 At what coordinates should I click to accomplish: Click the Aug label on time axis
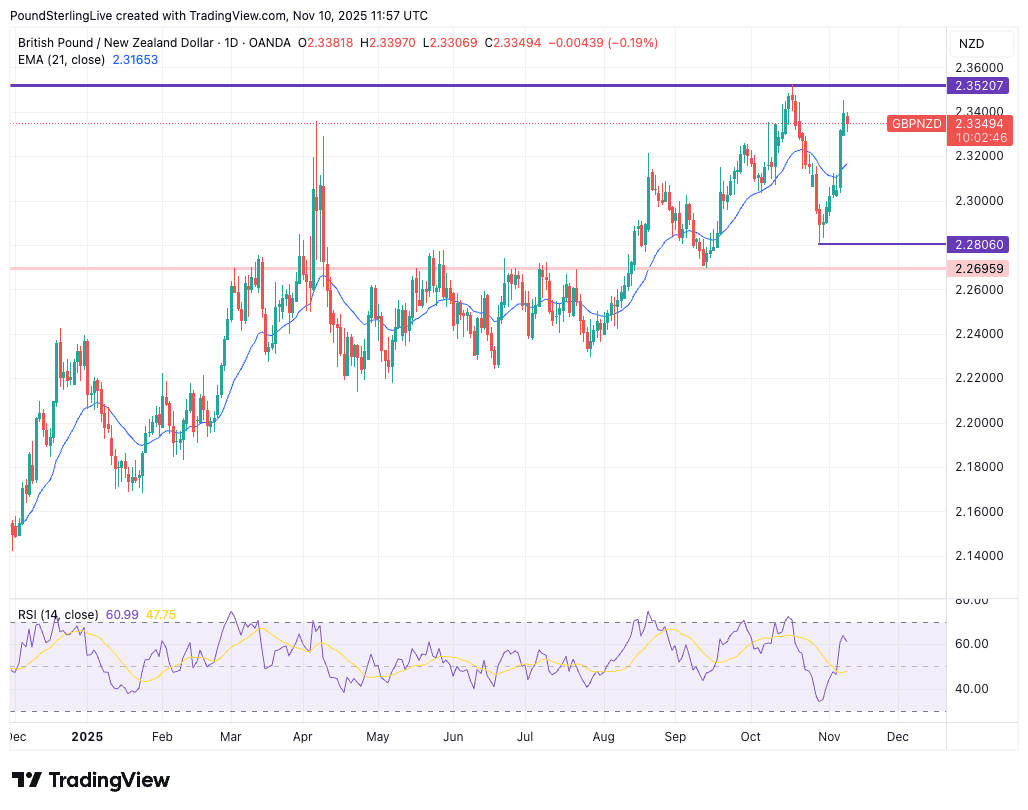pyautogui.click(x=603, y=736)
